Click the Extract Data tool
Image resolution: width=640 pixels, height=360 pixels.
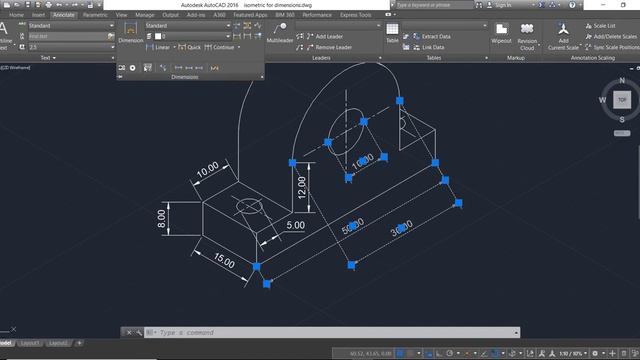pos(432,36)
